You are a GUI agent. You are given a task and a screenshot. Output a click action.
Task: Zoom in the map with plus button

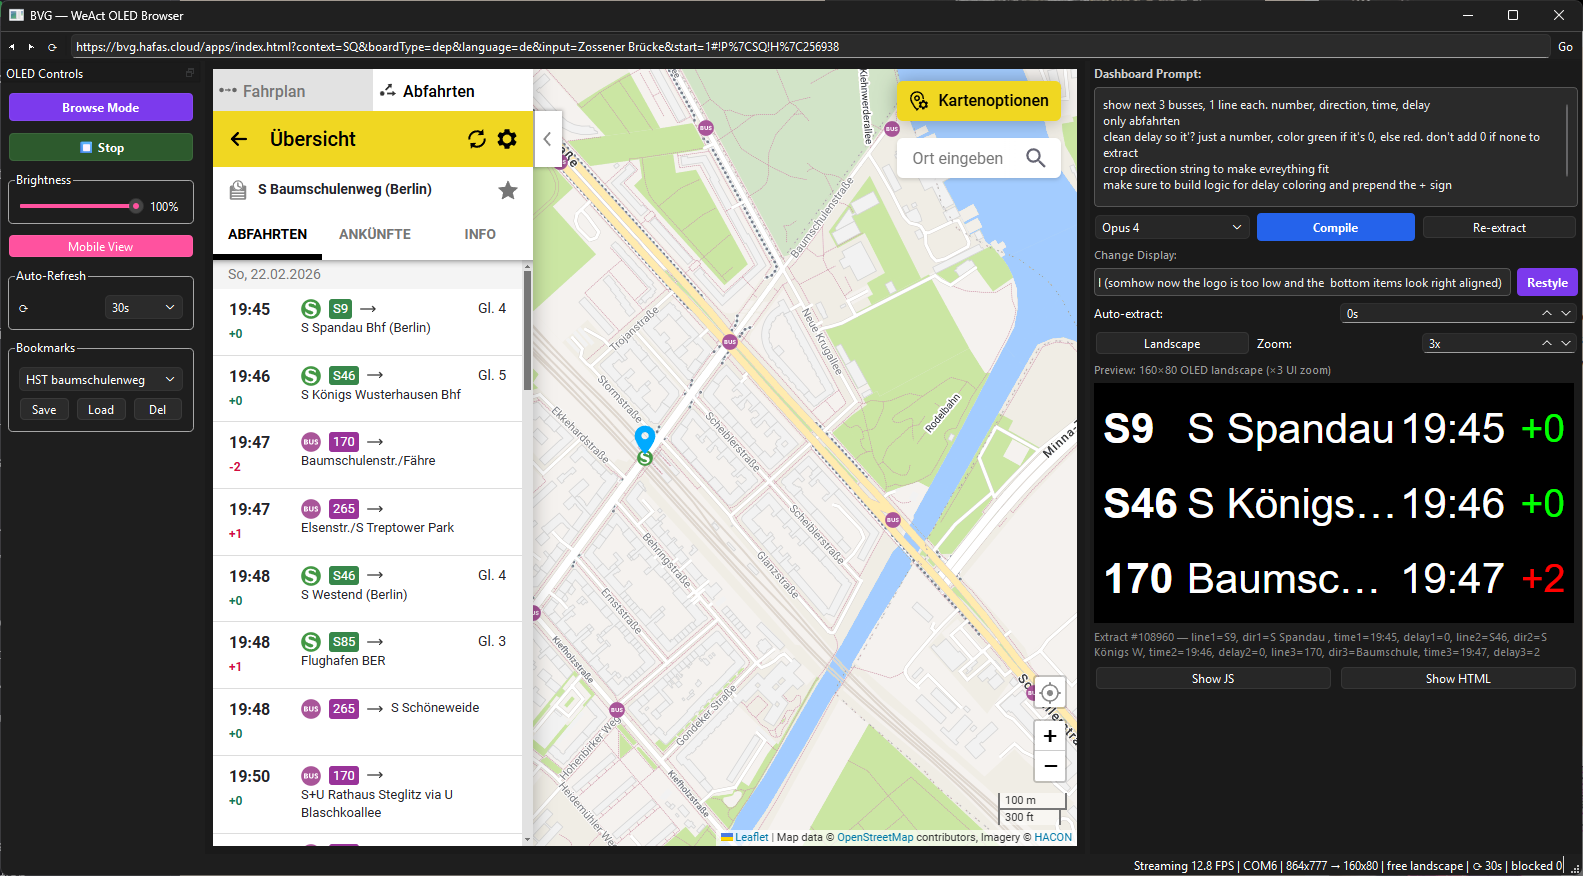[1049, 736]
